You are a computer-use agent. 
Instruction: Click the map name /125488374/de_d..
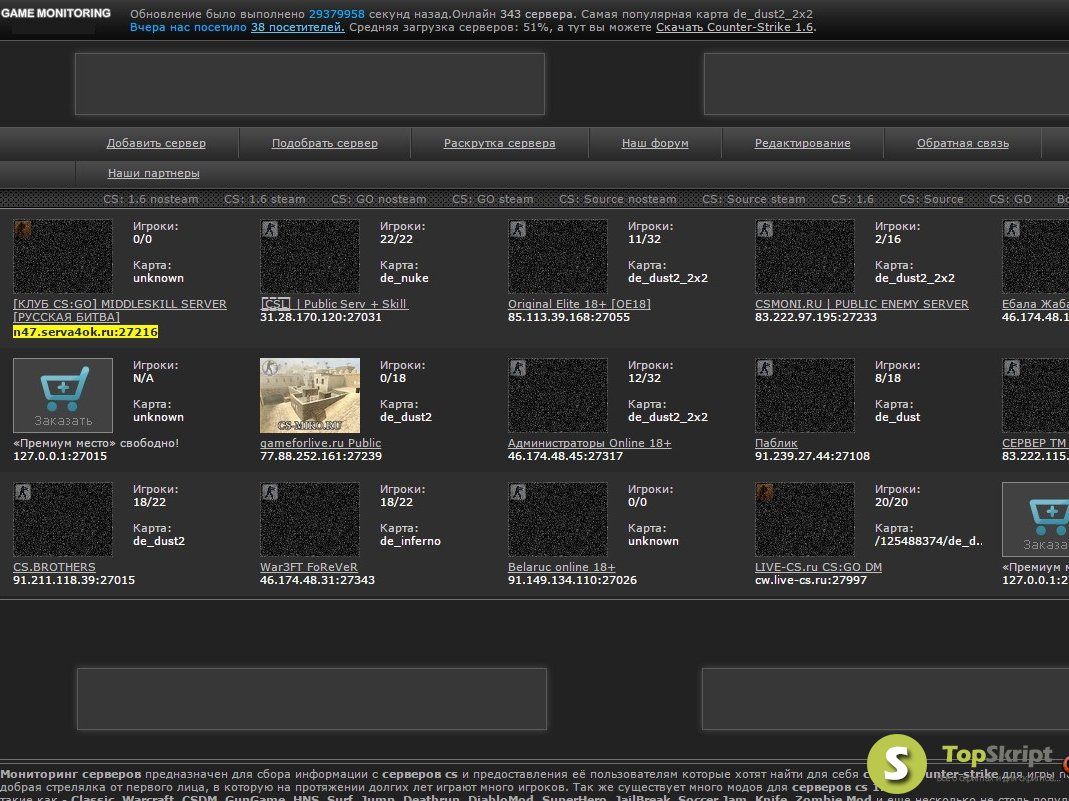pos(929,541)
